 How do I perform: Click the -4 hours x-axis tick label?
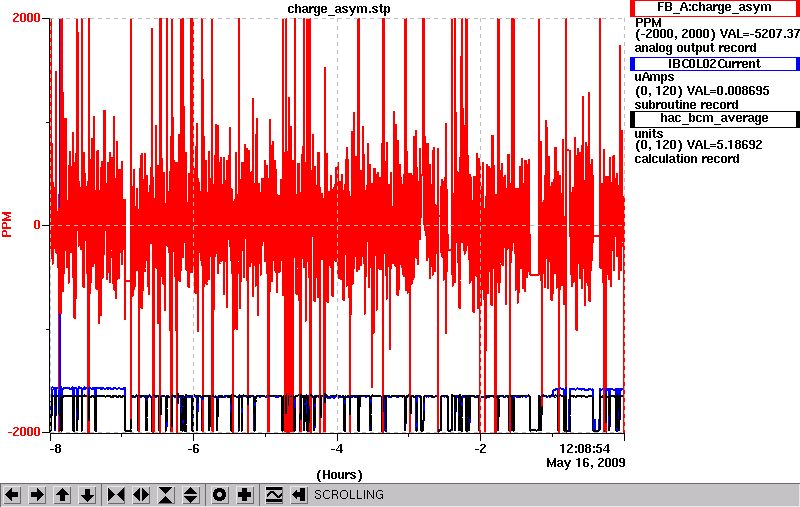point(336,449)
